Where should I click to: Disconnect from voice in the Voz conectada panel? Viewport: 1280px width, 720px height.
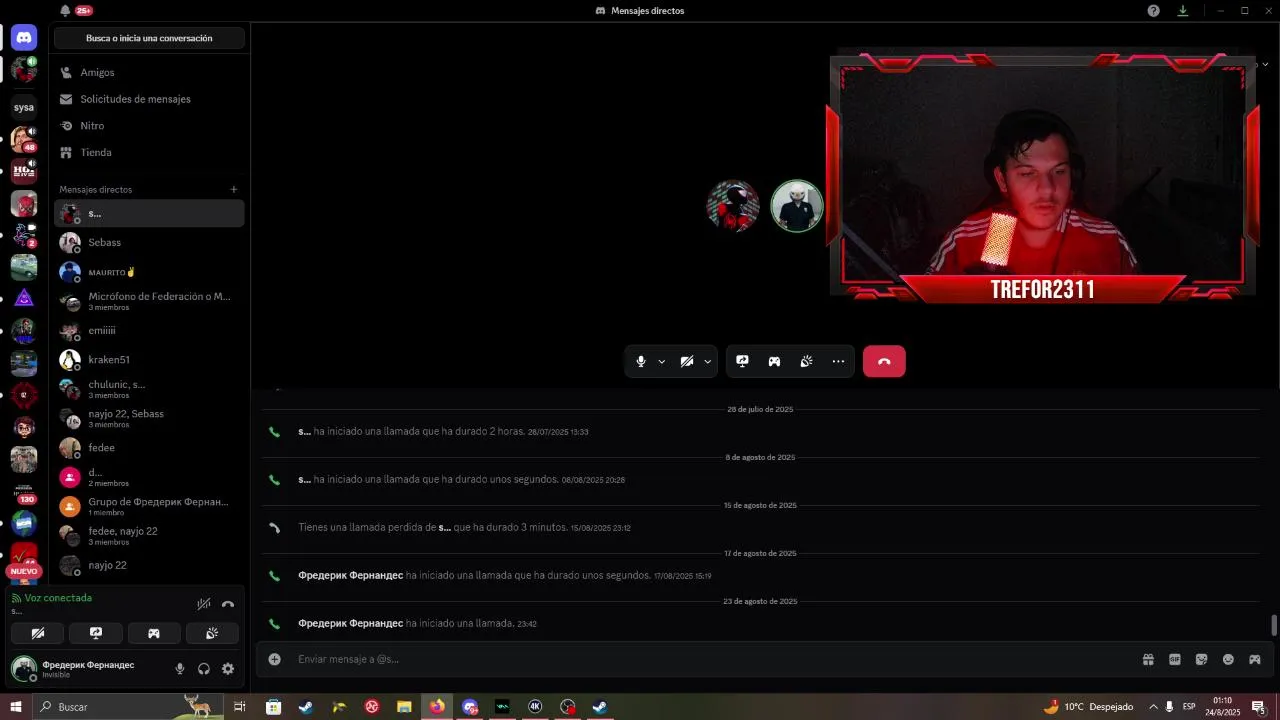(228, 604)
